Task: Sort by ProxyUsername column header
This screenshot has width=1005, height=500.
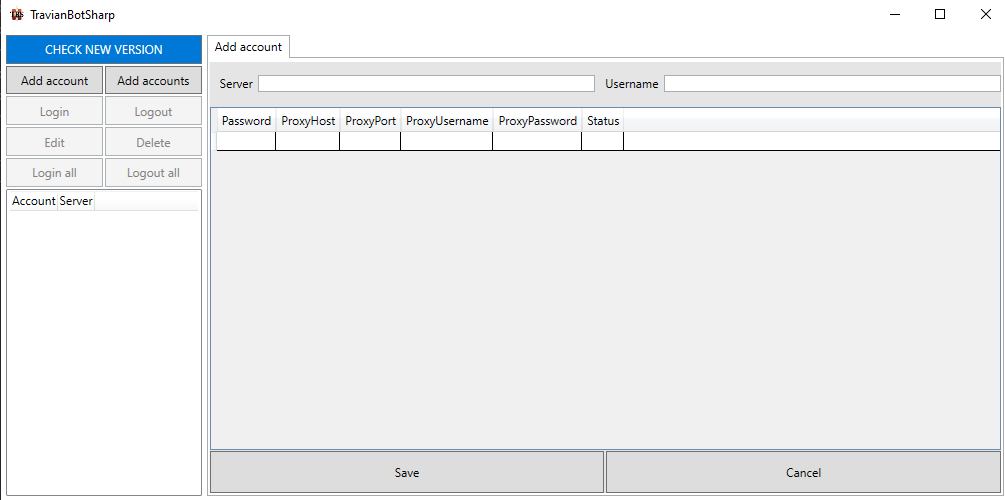Action: pos(447,121)
